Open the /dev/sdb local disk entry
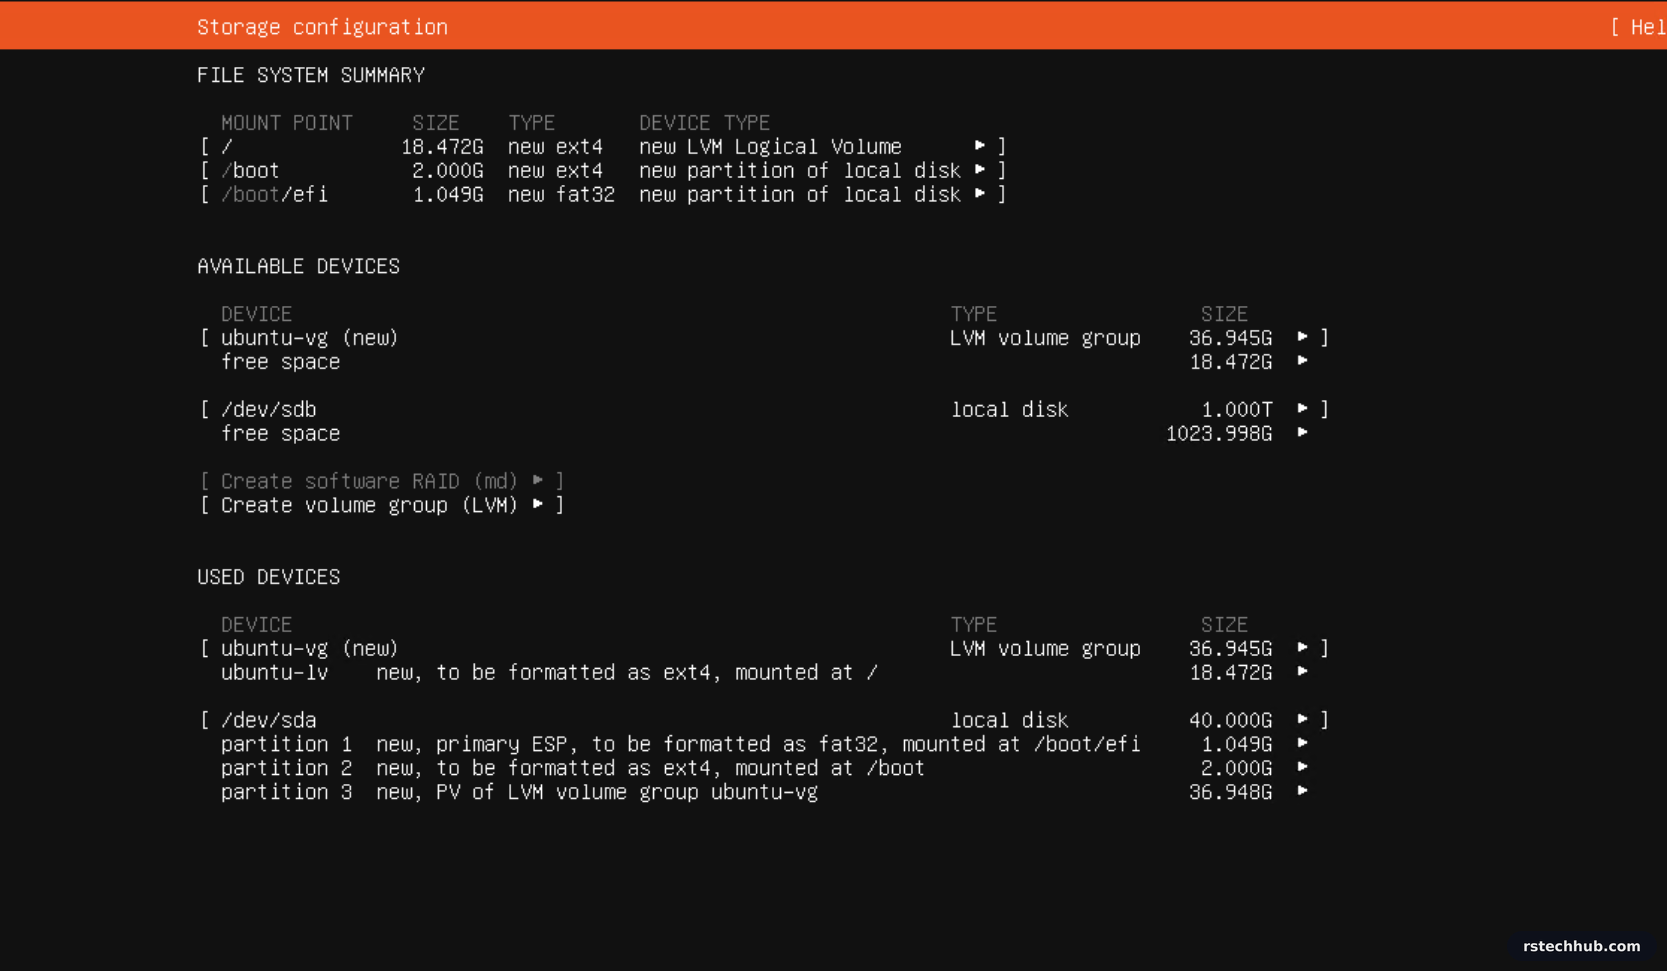 point(764,410)
